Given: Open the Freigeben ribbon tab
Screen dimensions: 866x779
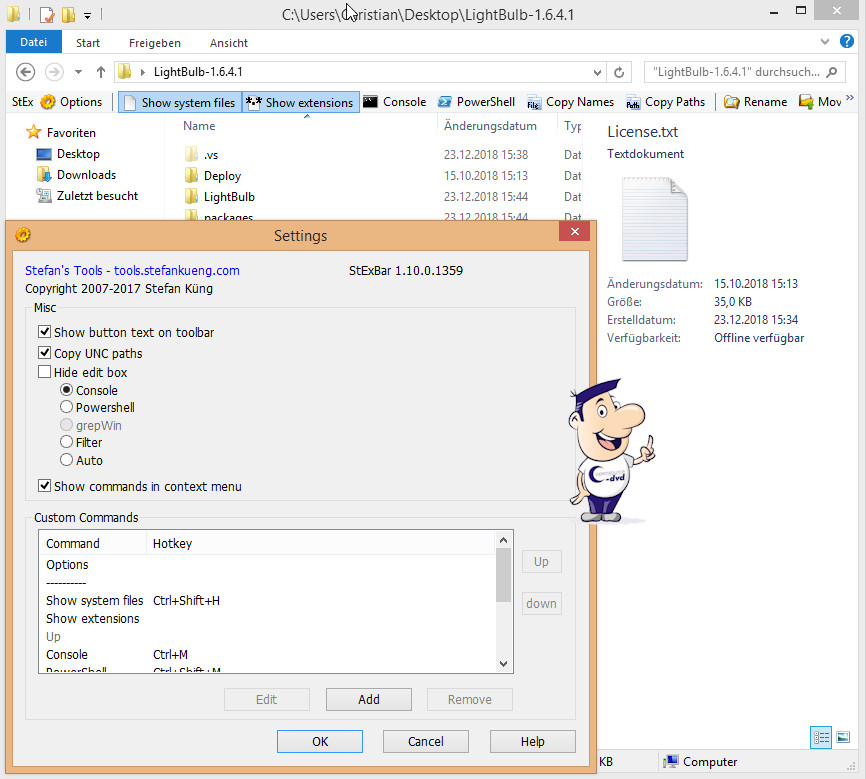Looking at the screenshot, I should [155, 43].
